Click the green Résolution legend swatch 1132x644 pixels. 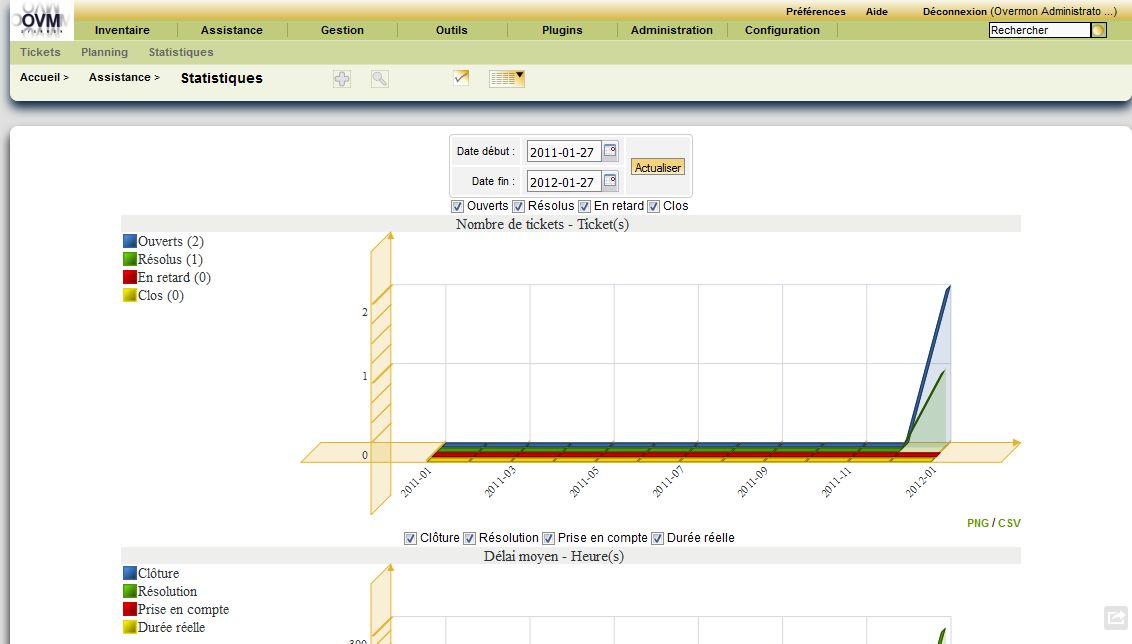[130, 591]
